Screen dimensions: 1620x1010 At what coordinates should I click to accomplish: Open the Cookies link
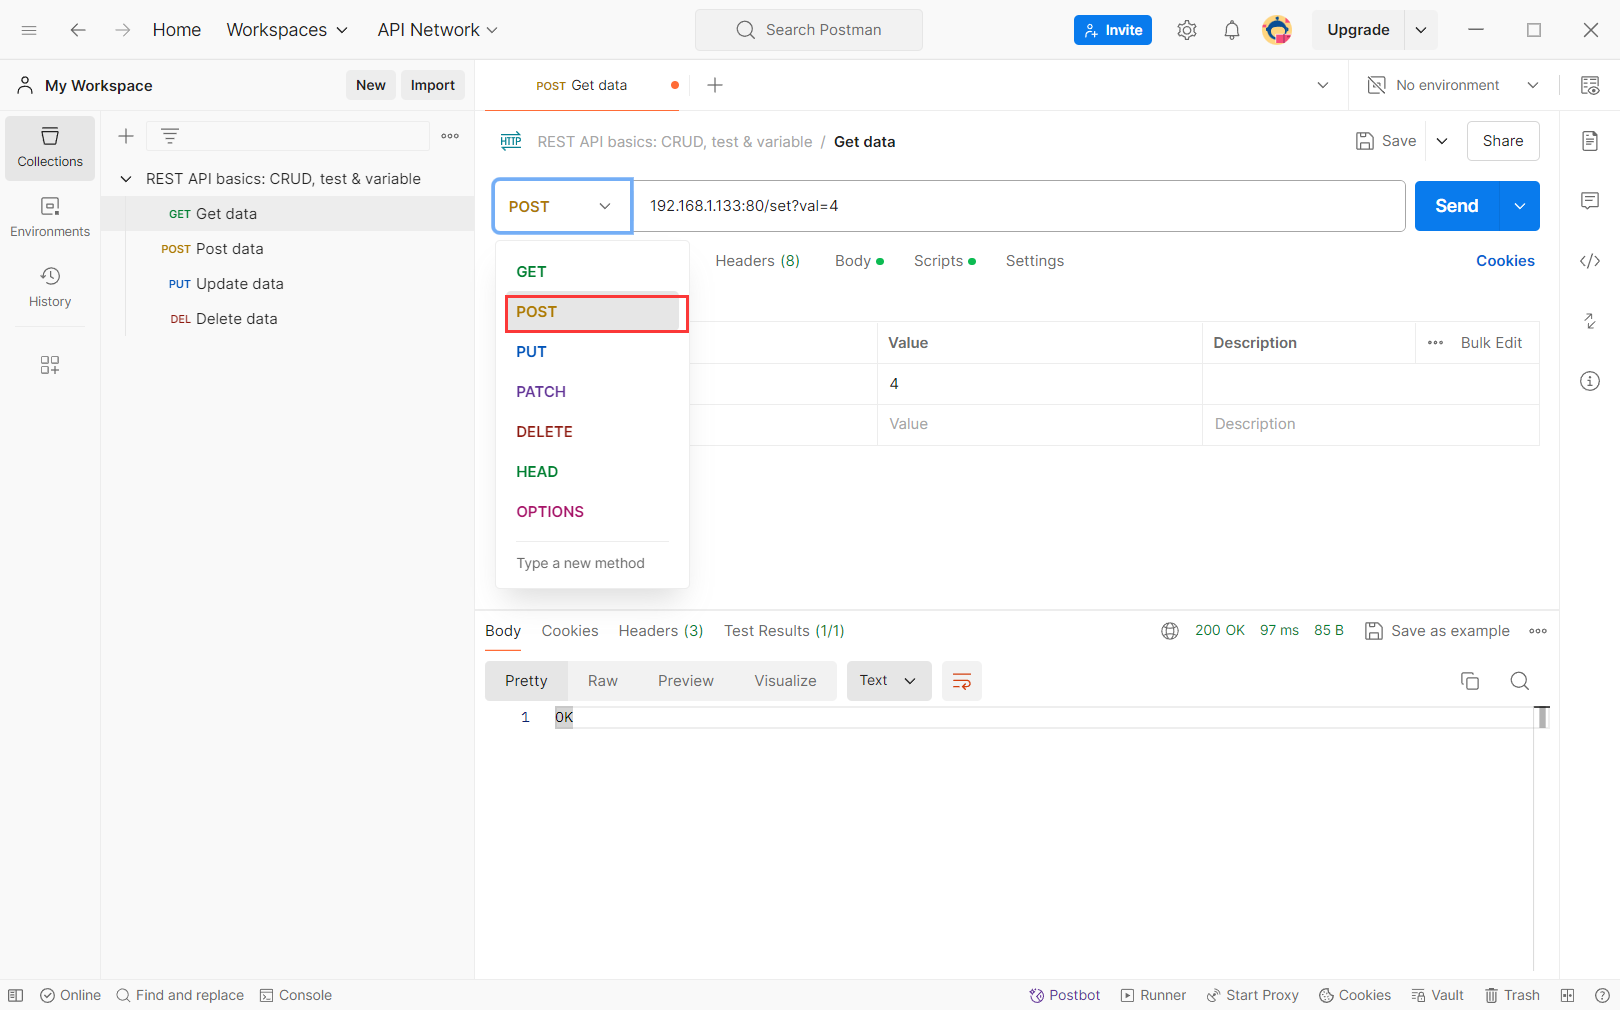(x=1505, y=261)
